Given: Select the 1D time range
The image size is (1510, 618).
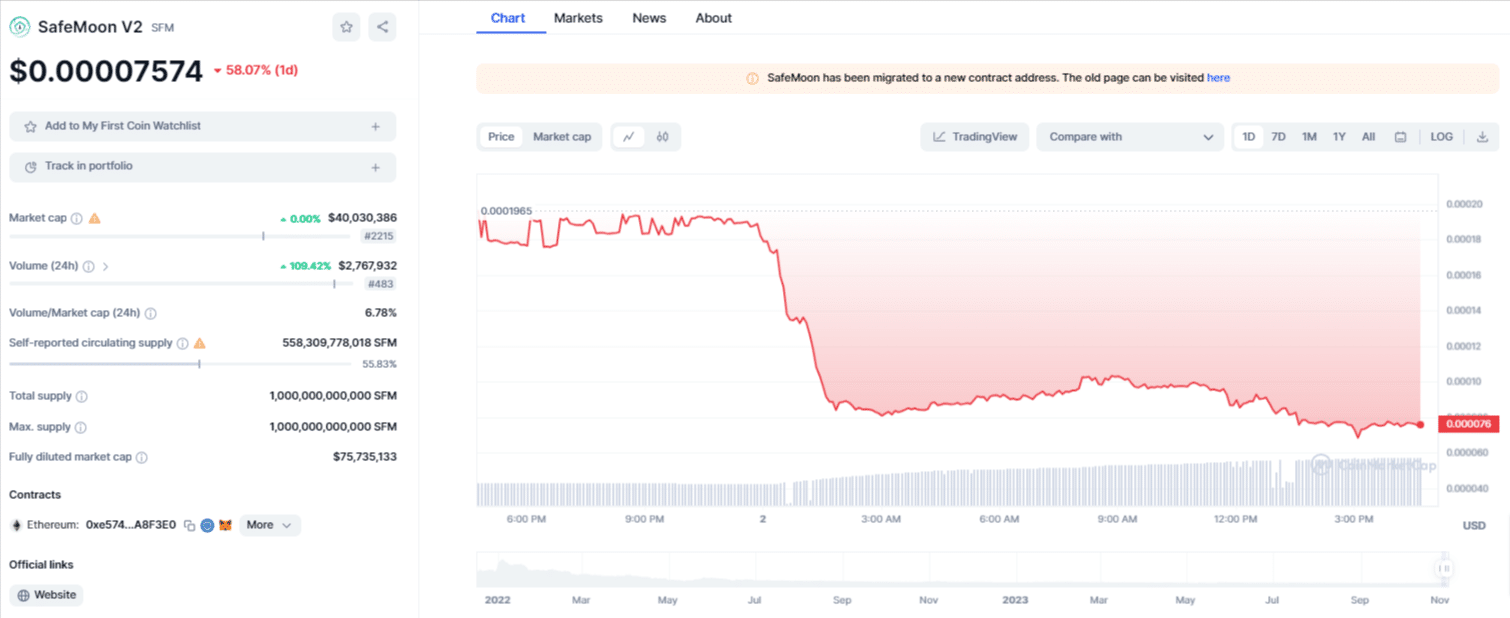Looking at the screenshot, I should pos(1249,137).
